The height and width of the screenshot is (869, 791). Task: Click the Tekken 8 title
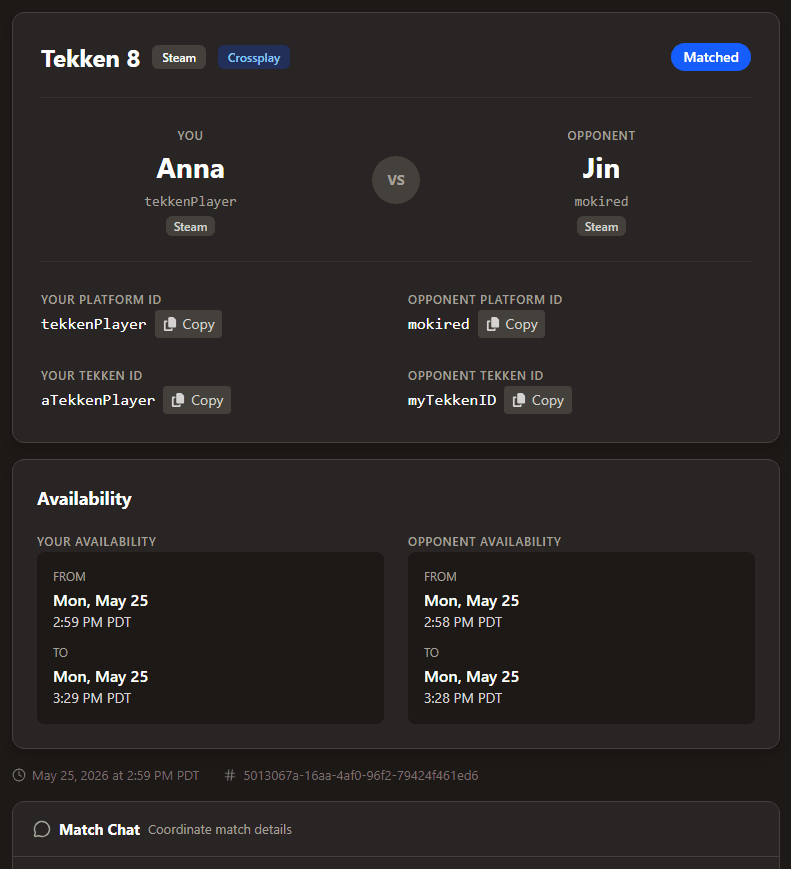click(90, 59)
